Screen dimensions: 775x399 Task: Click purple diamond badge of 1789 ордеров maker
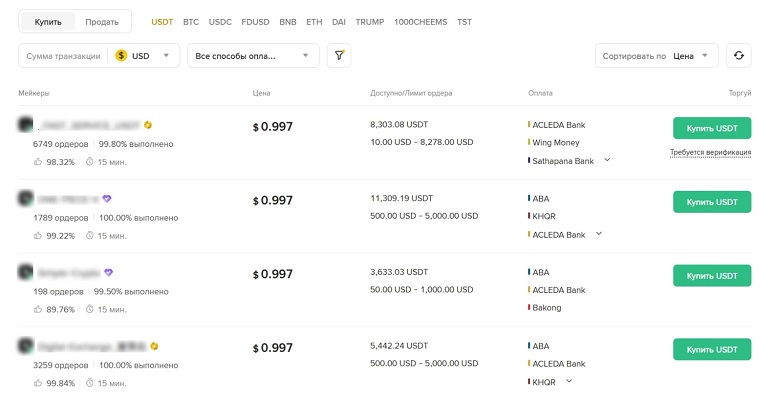107,199
